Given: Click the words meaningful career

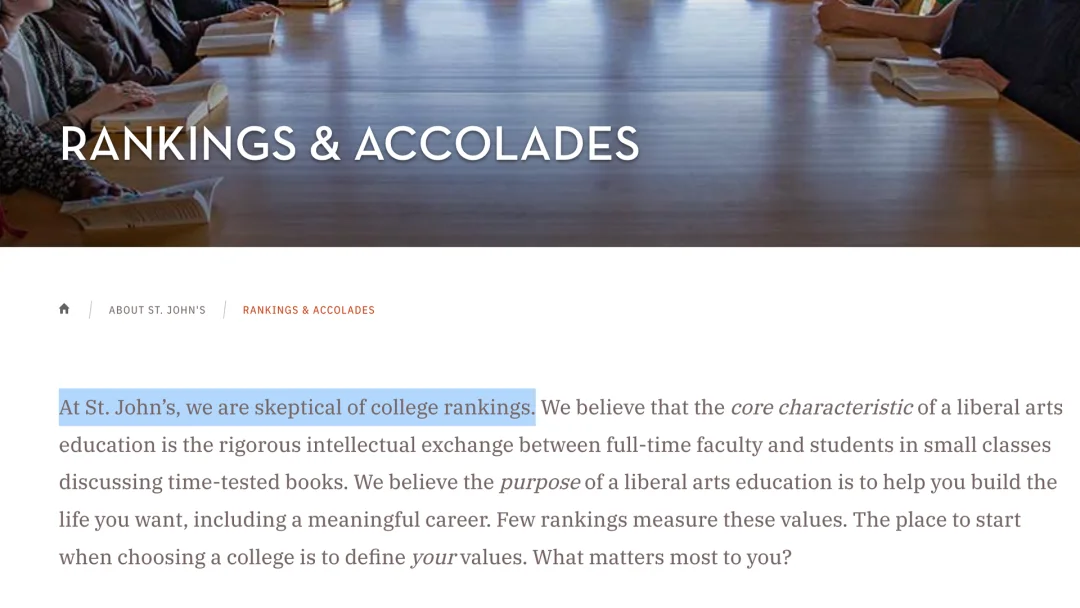Looking at the screenshot, I should (399, 520).
